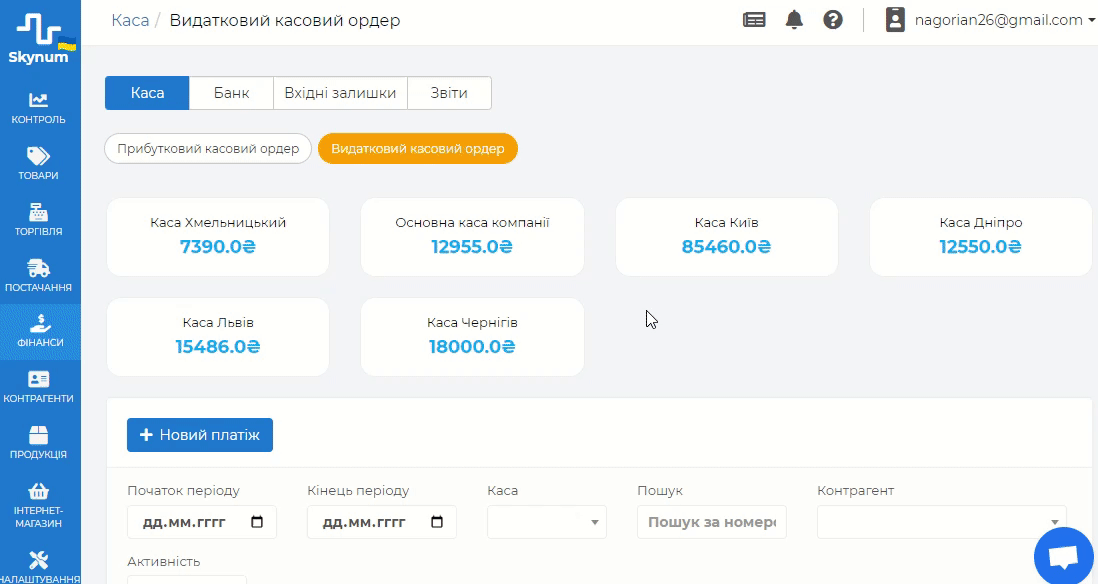Click the notifications bell icon
Image resolution: width=1098 pixels, height=584 pixels.
tap(794, 20)
